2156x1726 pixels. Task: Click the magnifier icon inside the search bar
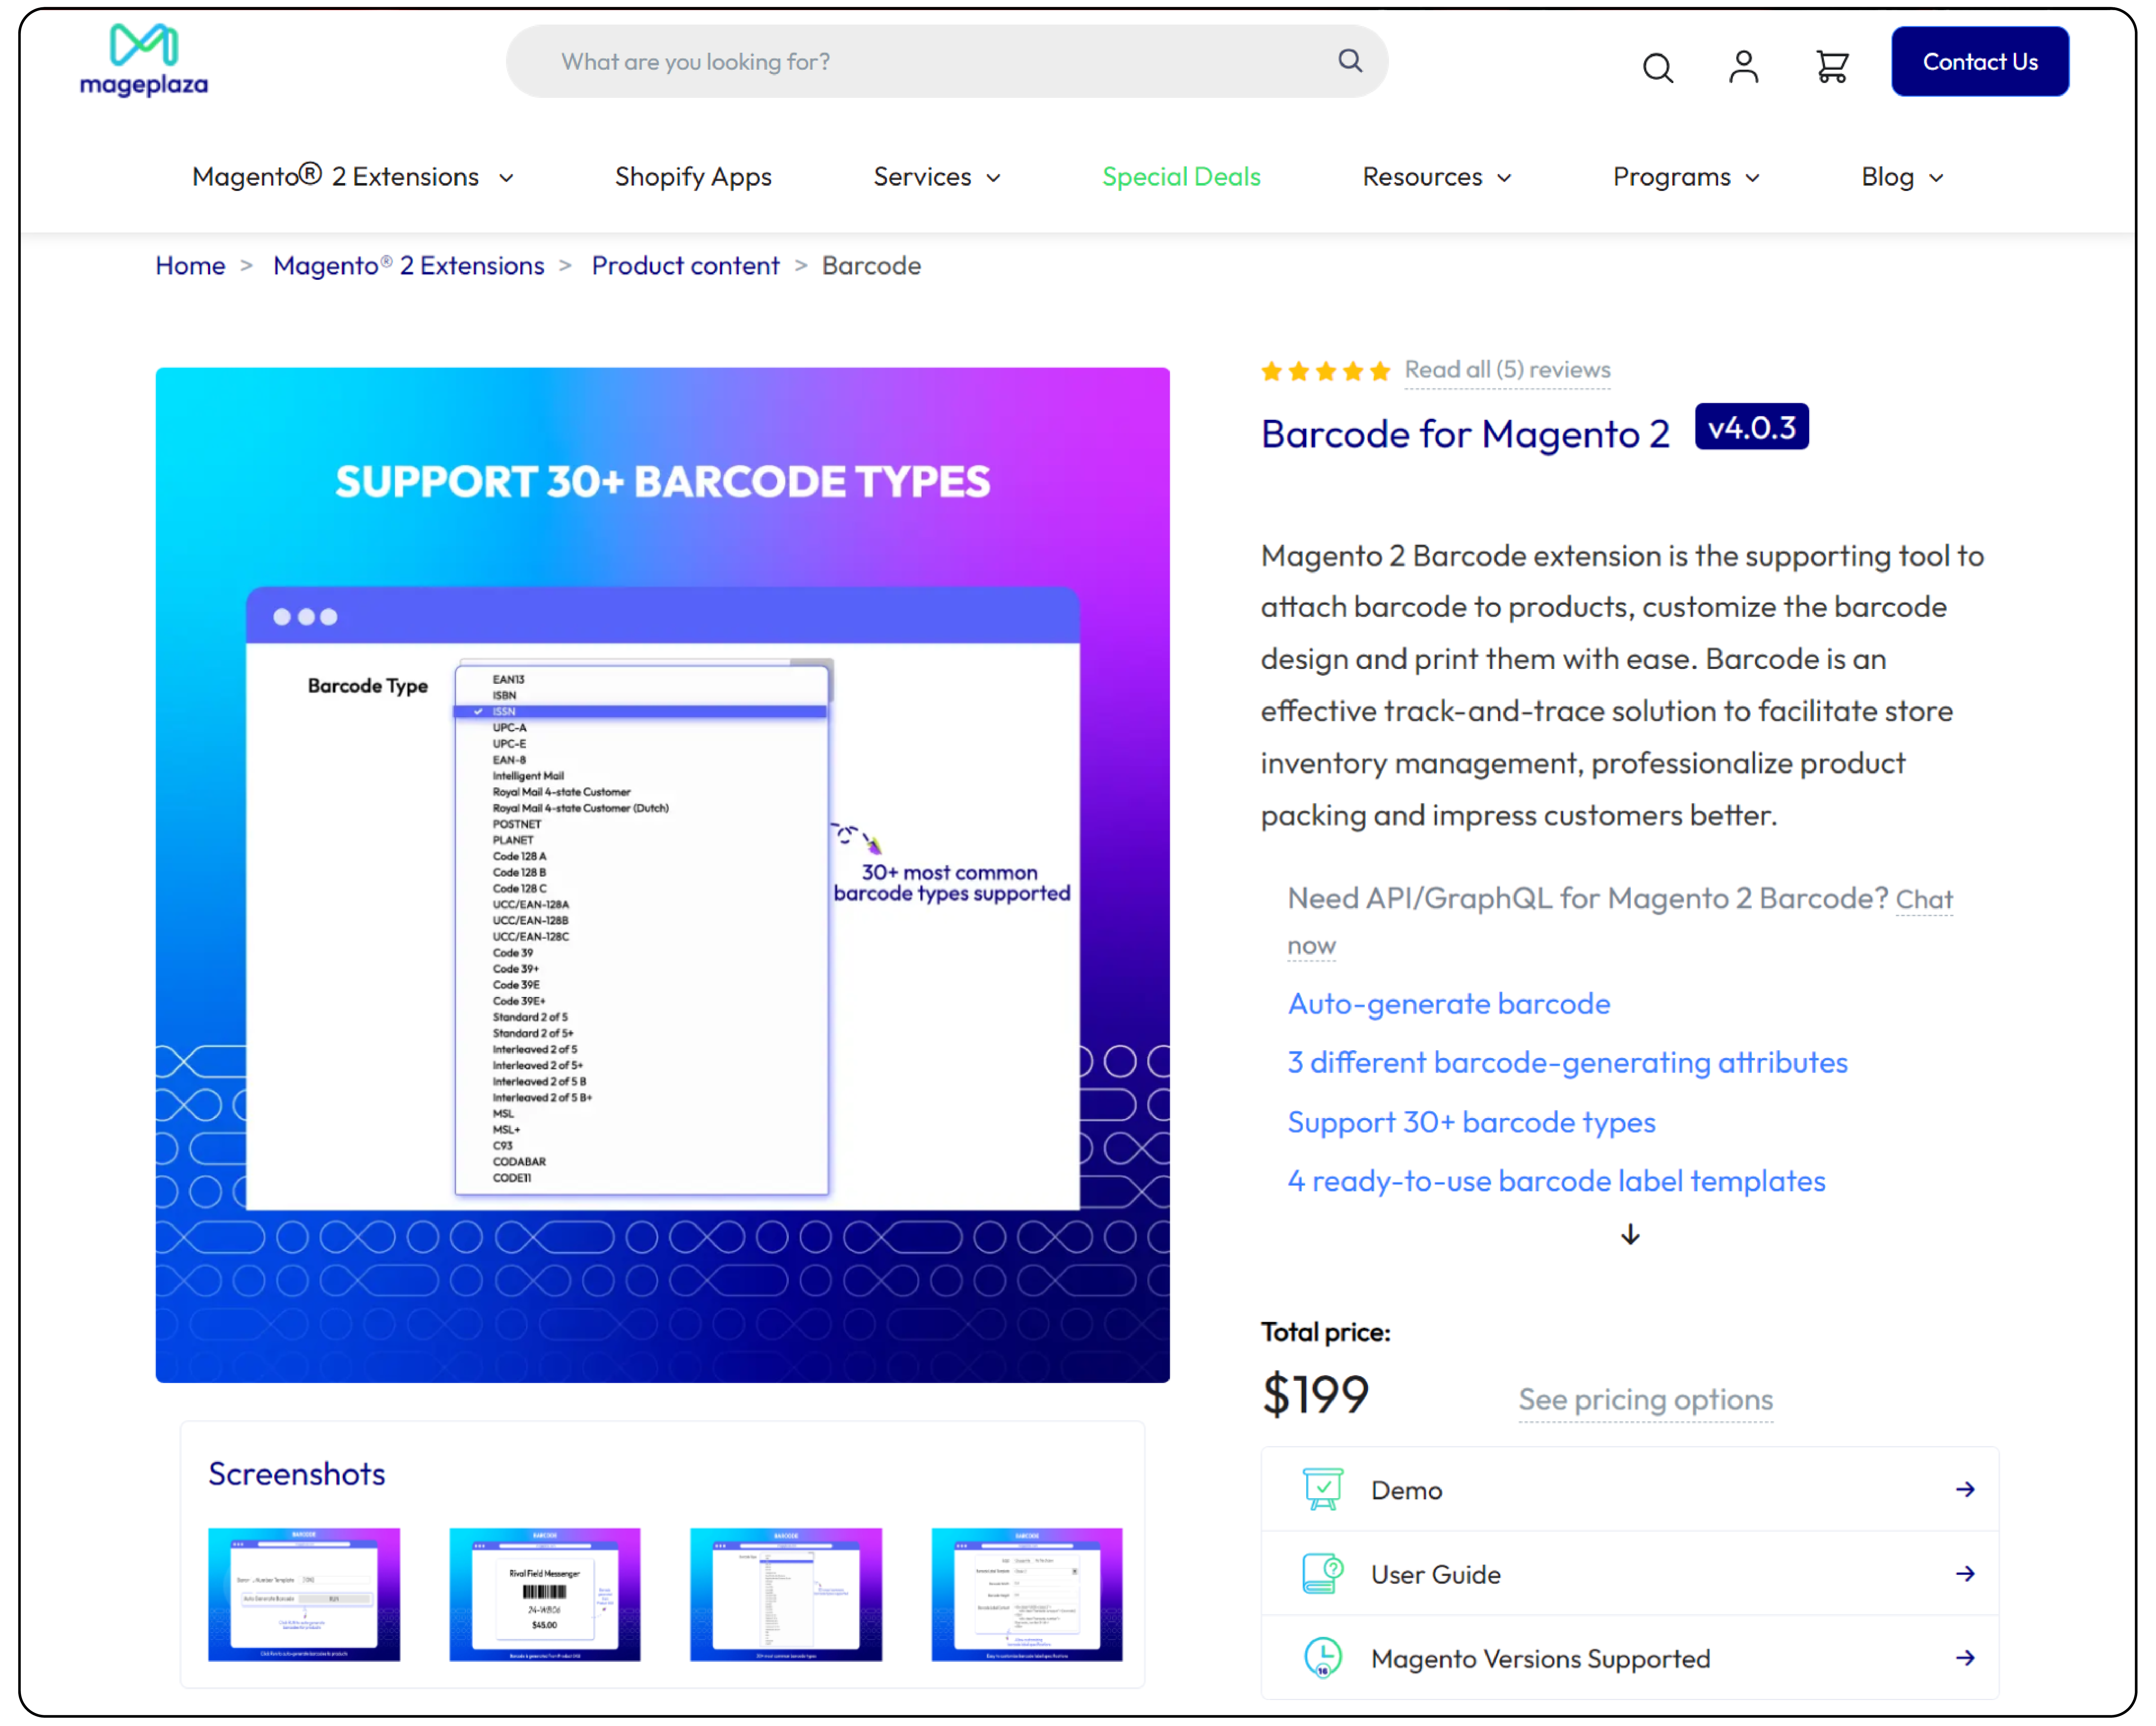click(x=1350, y=61)
